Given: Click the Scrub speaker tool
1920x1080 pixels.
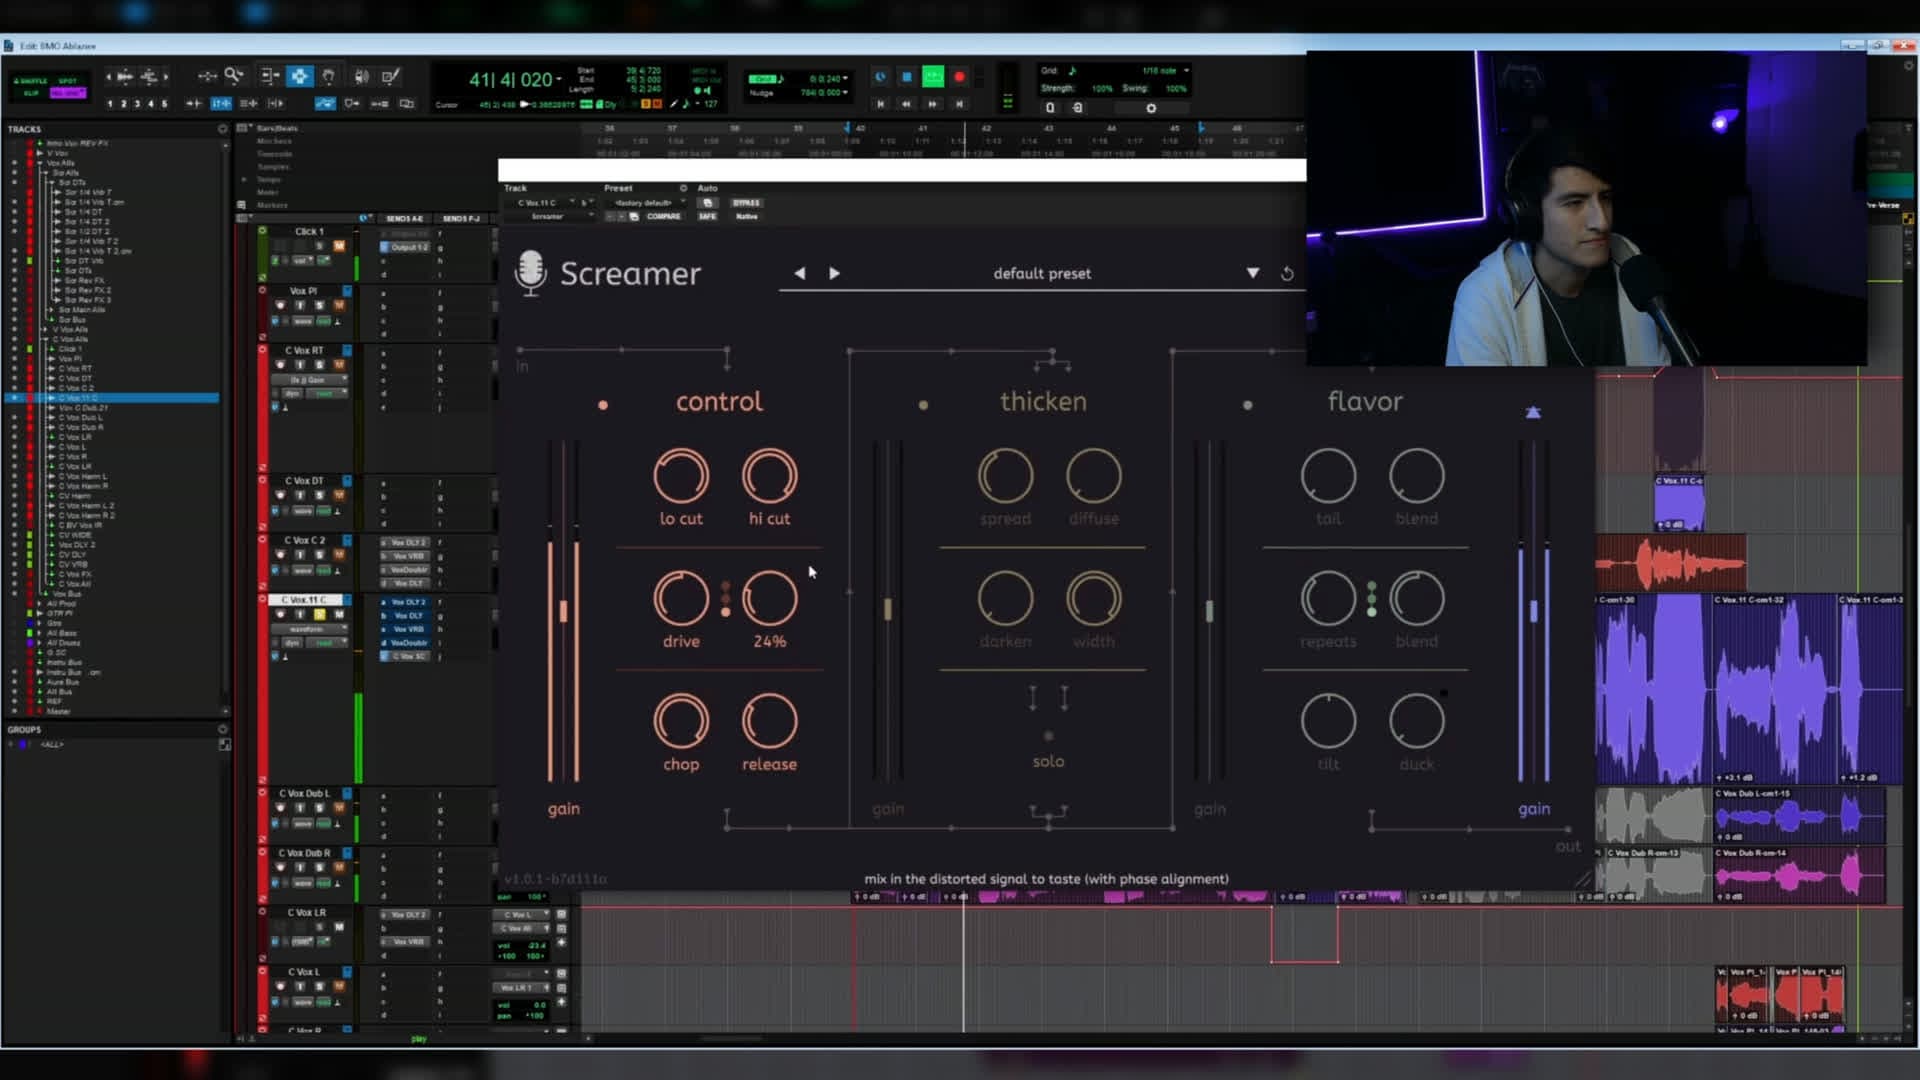Looking at the screenshot, I should point(361,76).
